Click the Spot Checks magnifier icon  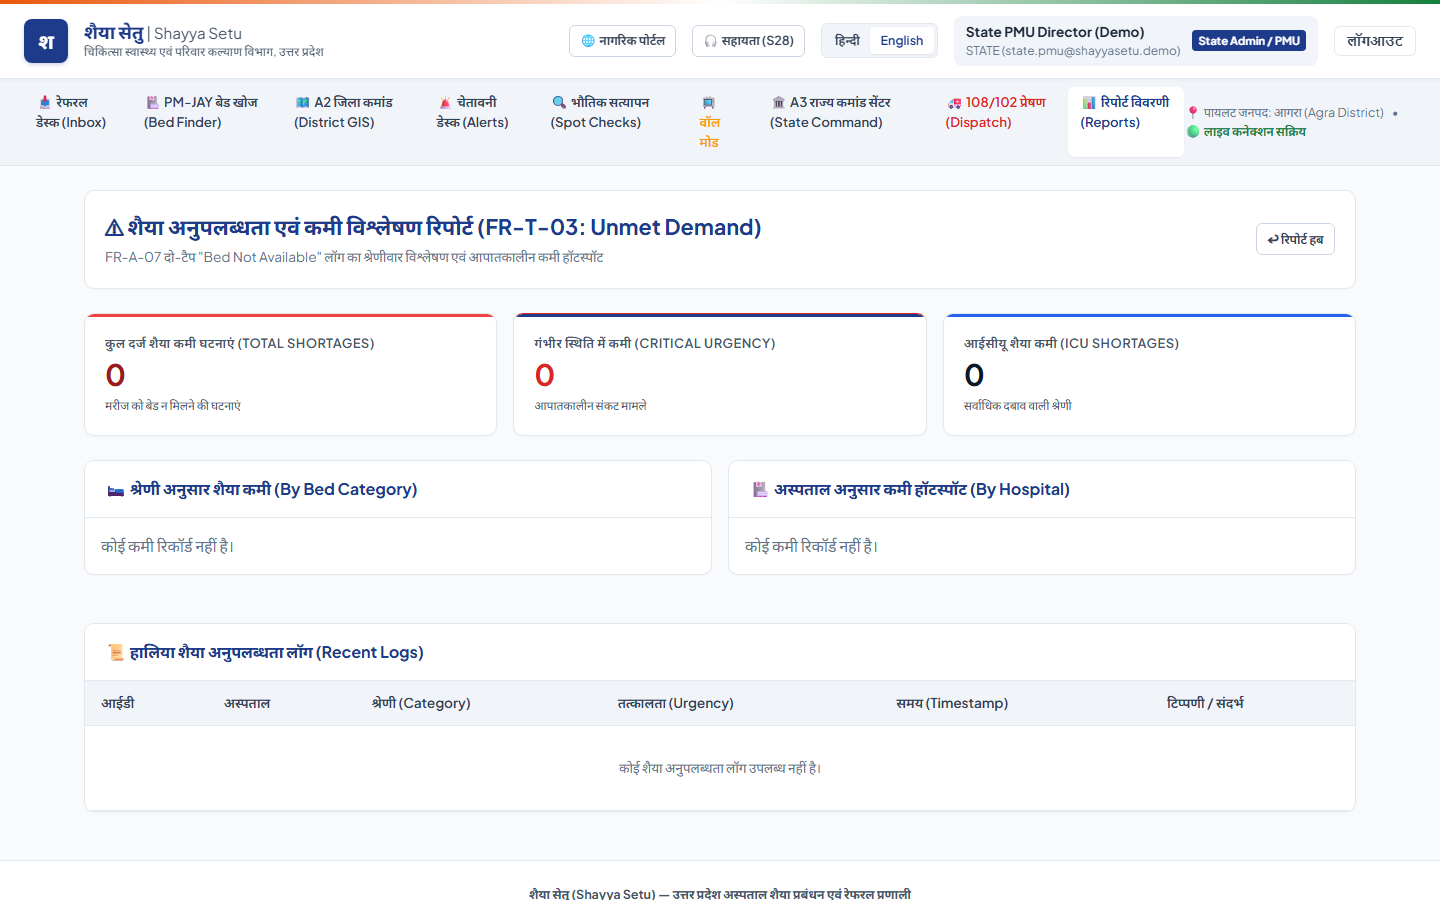559,102
